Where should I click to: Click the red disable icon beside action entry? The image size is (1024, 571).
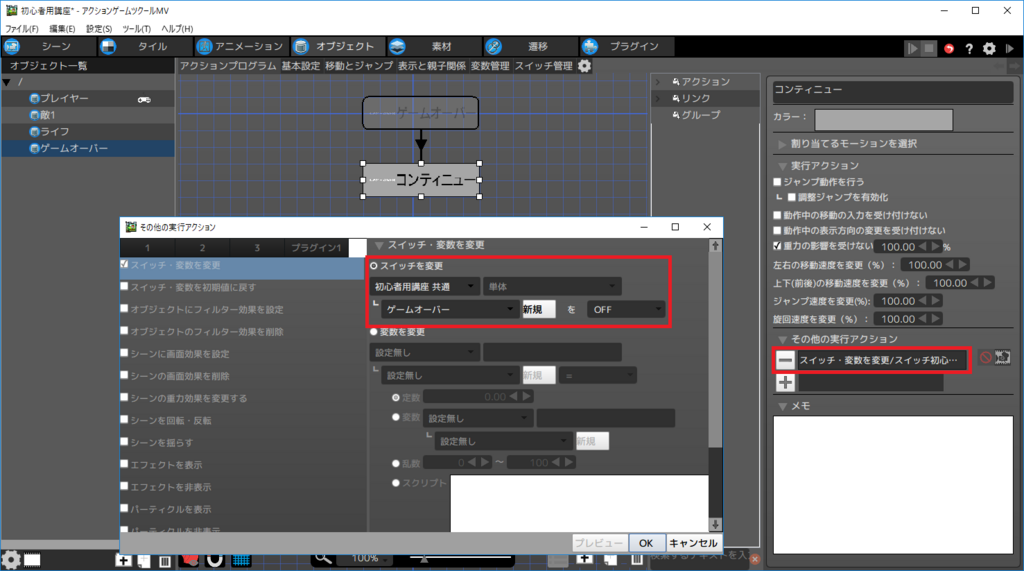click(985, 357)
